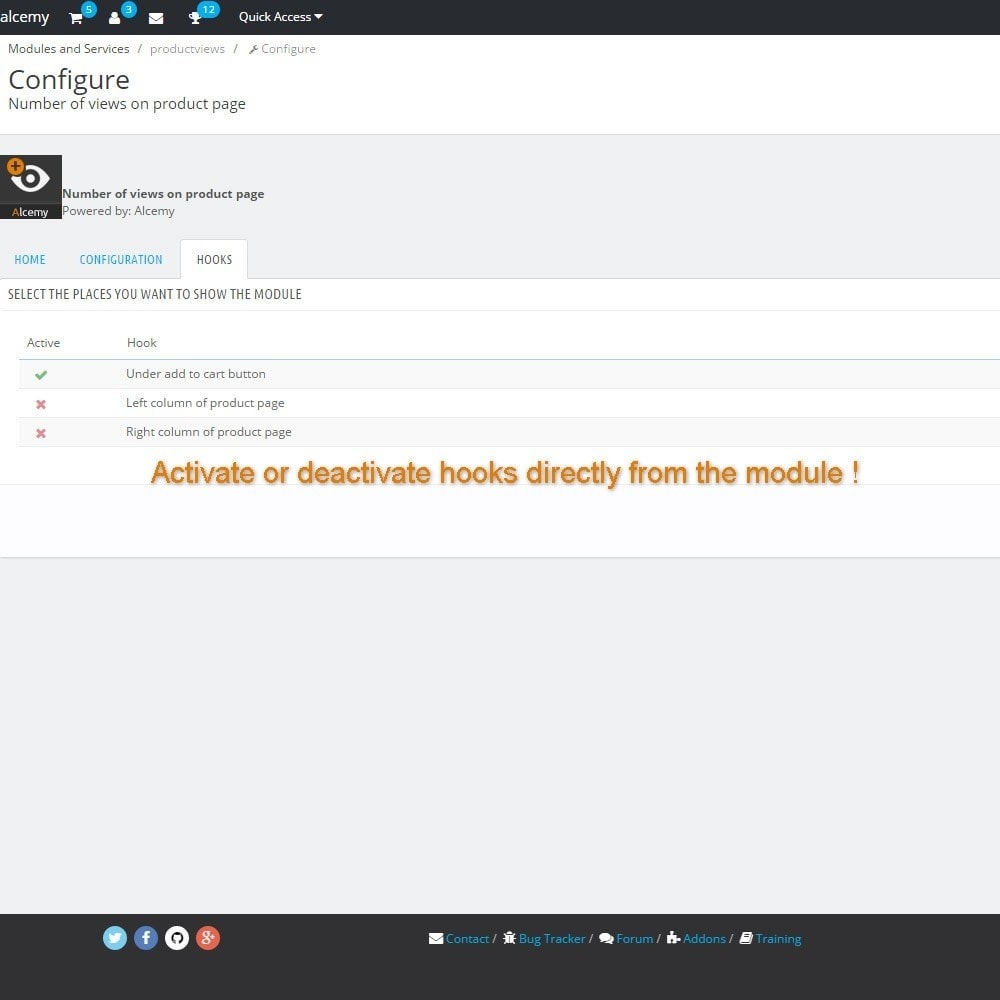The width and height of the screenshot is (1000, 1000).
Task: Disable the Under add to cart button hook
Action: tap(41, 375)
